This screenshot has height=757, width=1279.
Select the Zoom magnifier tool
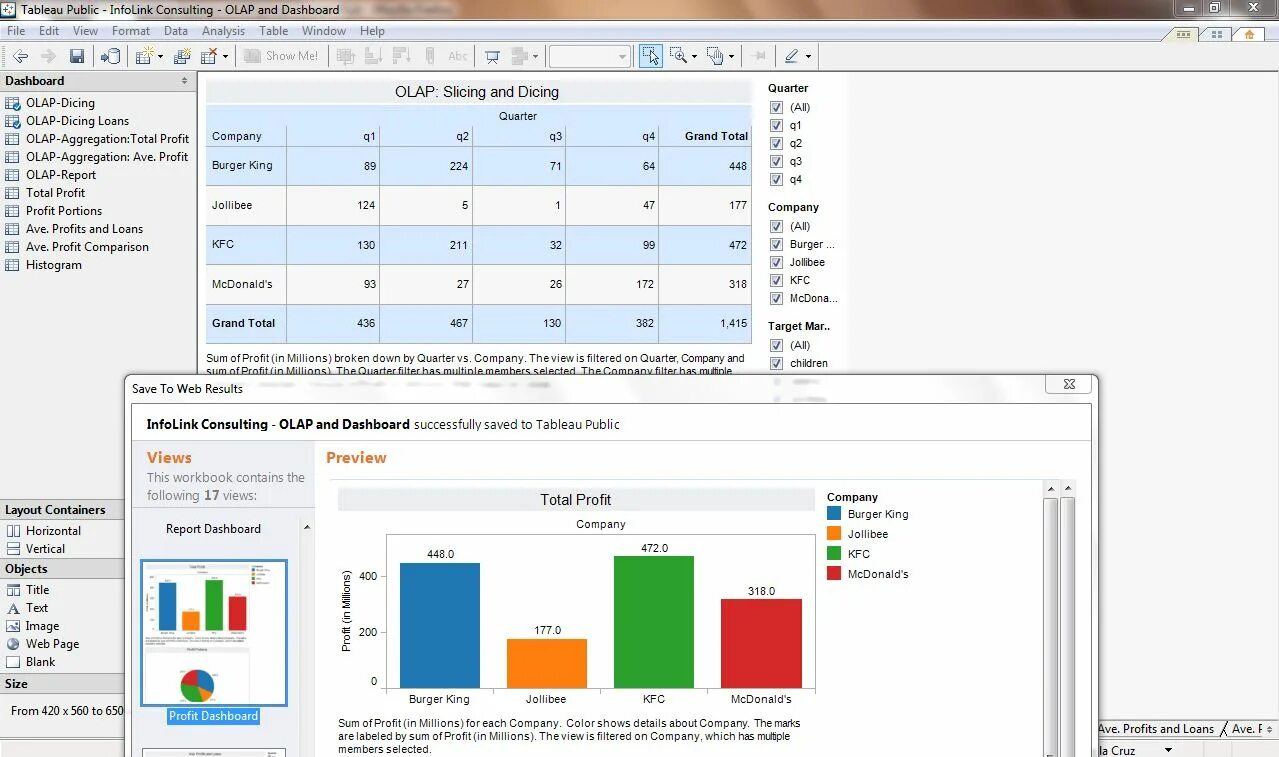[x=679, y=56]
